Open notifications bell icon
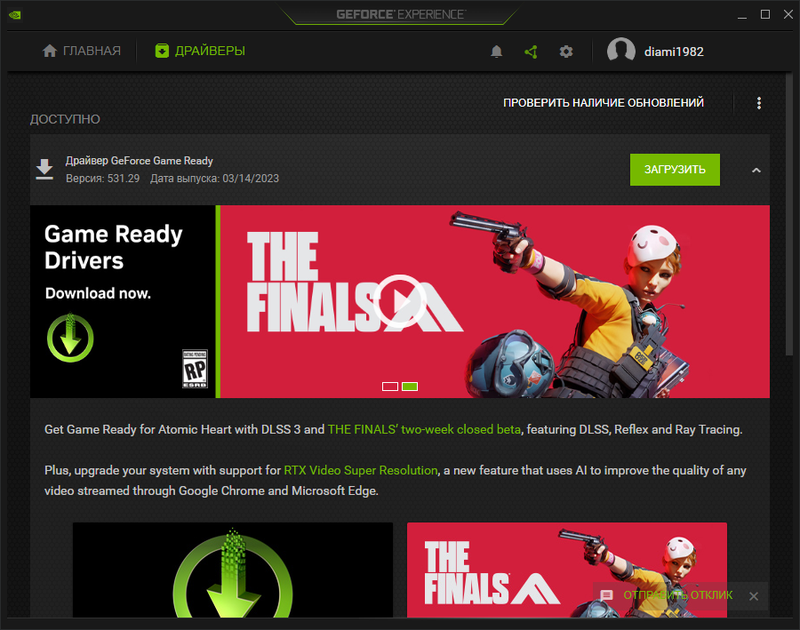 click(x=496, y=52)
